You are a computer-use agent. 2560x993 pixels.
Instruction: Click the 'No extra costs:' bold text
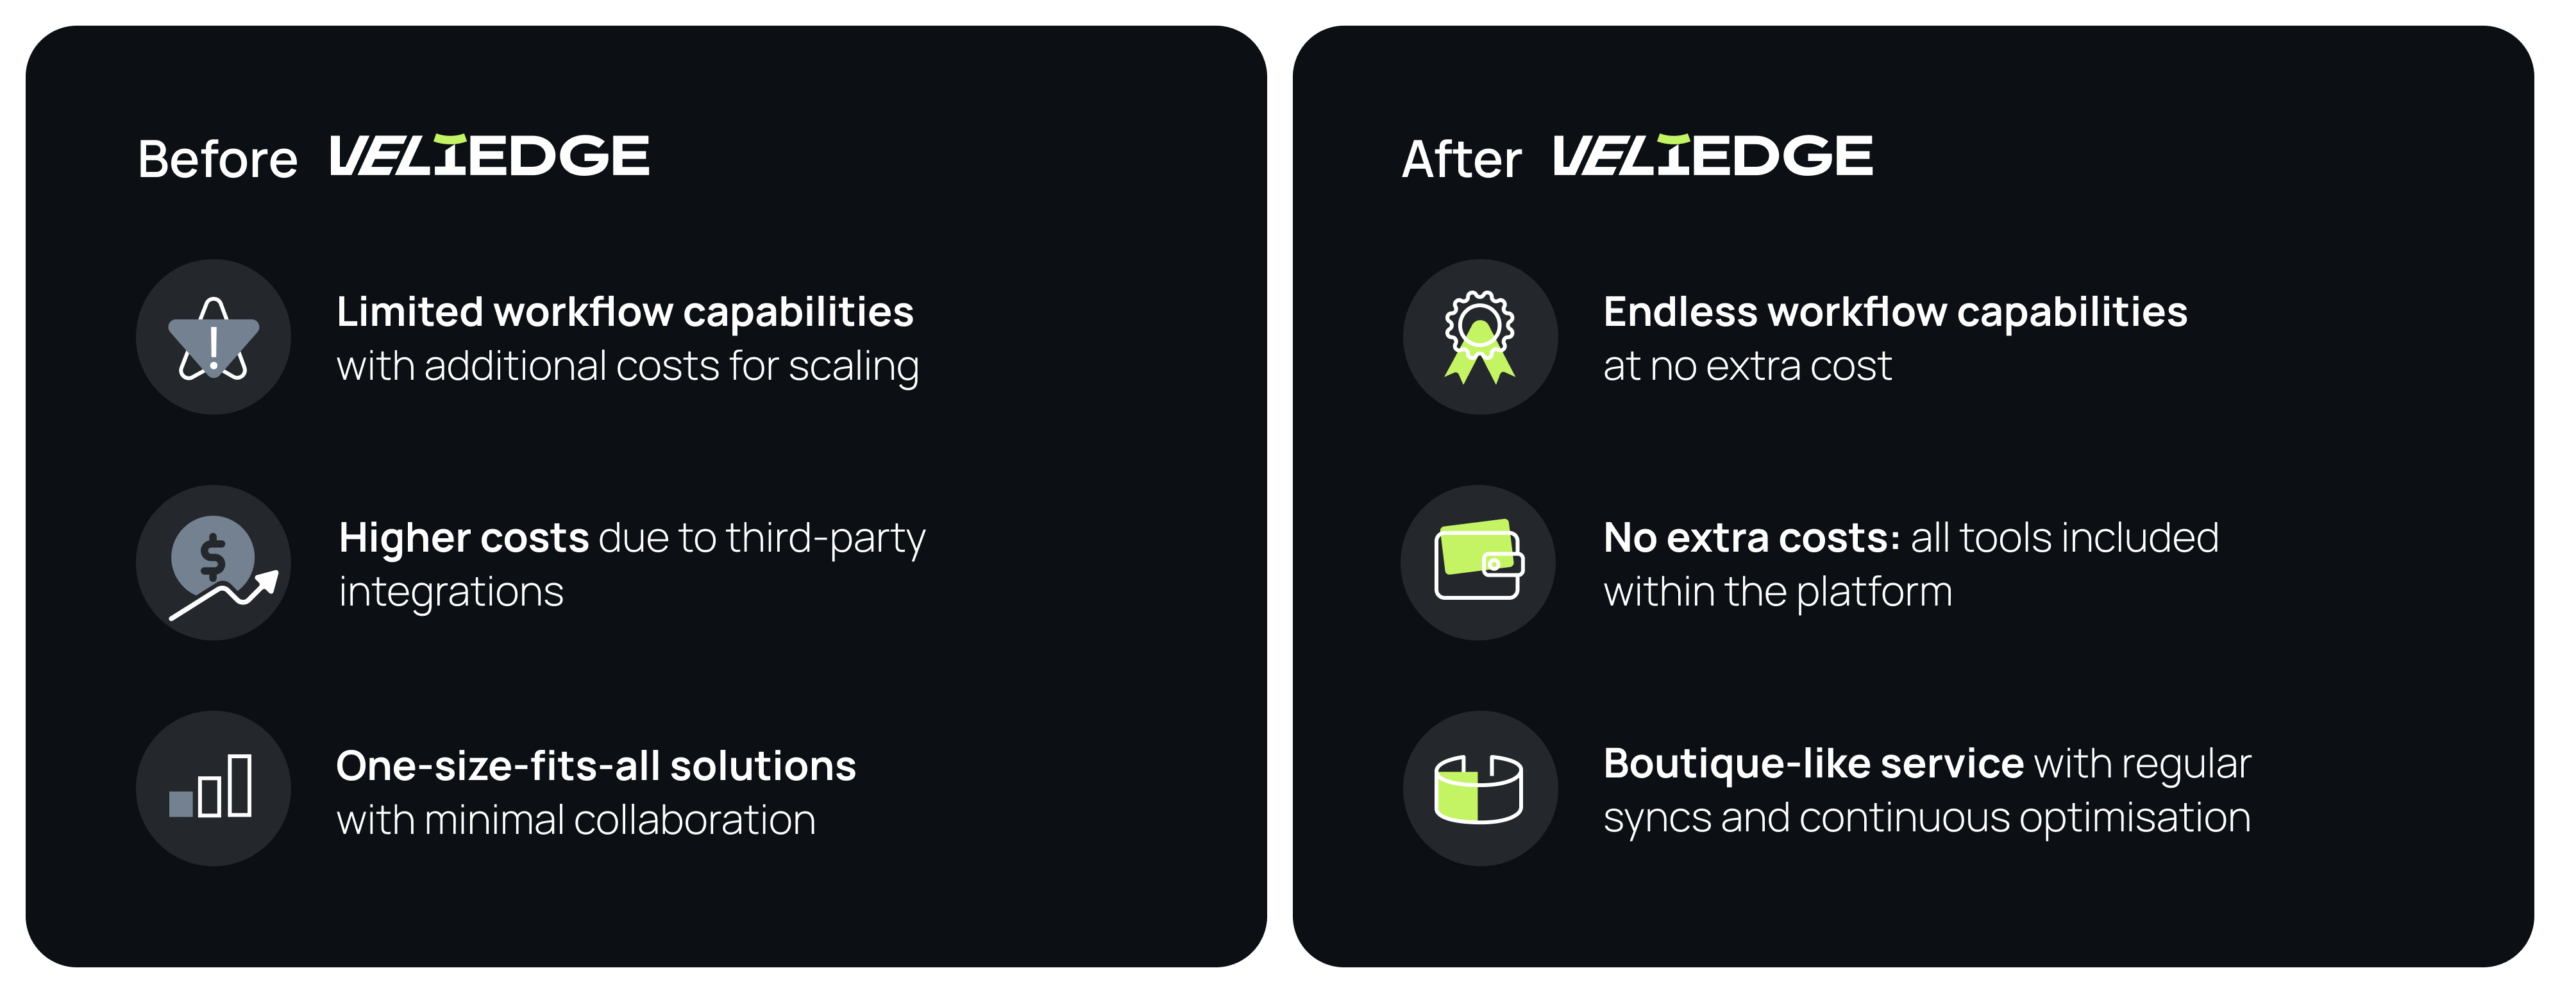pyautogui.click(x=1751, y=538)
